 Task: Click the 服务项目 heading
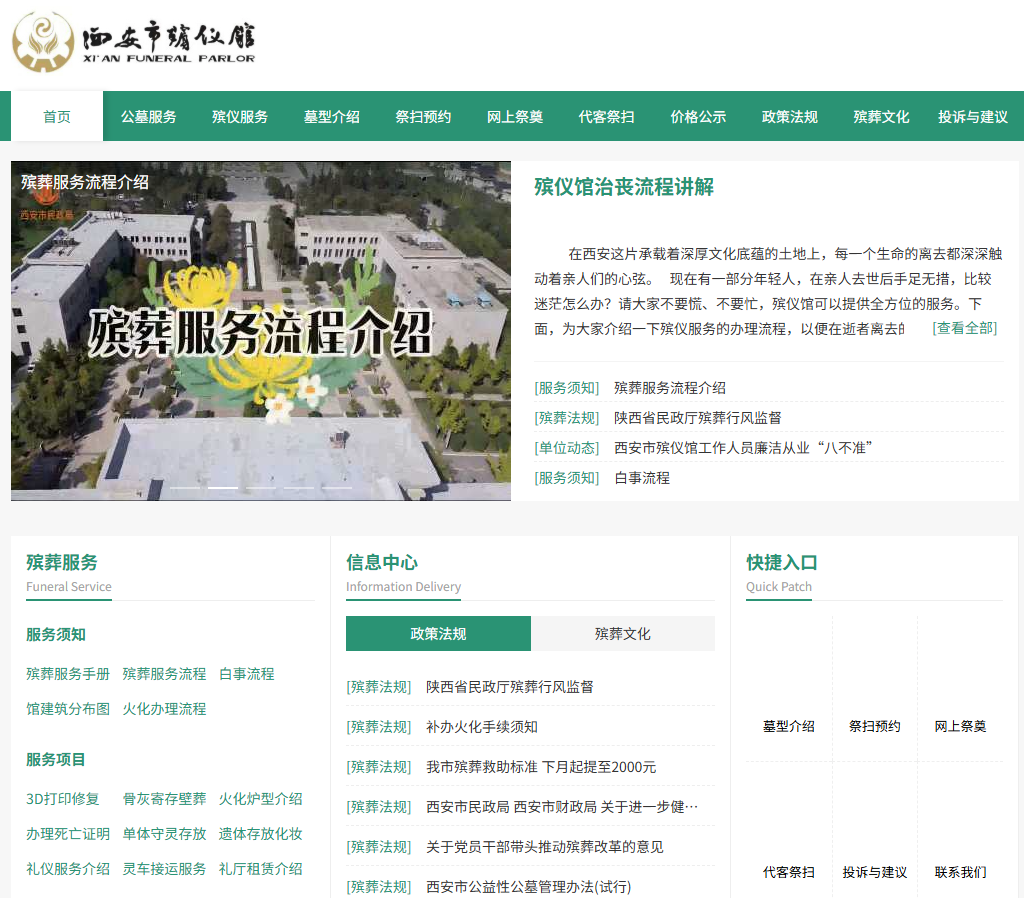56,760
